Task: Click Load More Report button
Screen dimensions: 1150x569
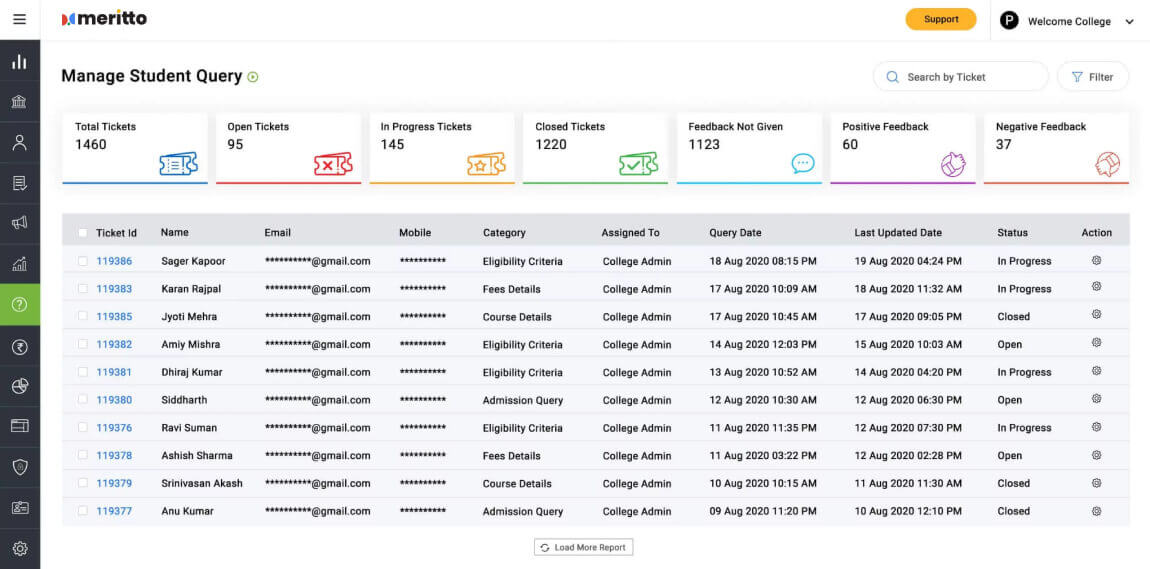Action: click(x=583, y=547)
